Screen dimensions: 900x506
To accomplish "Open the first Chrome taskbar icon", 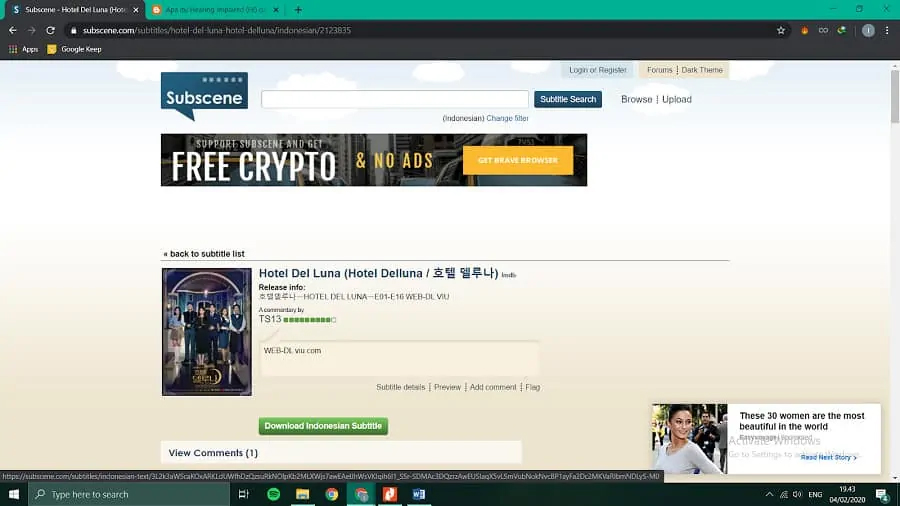I will [x=332, y=494].
